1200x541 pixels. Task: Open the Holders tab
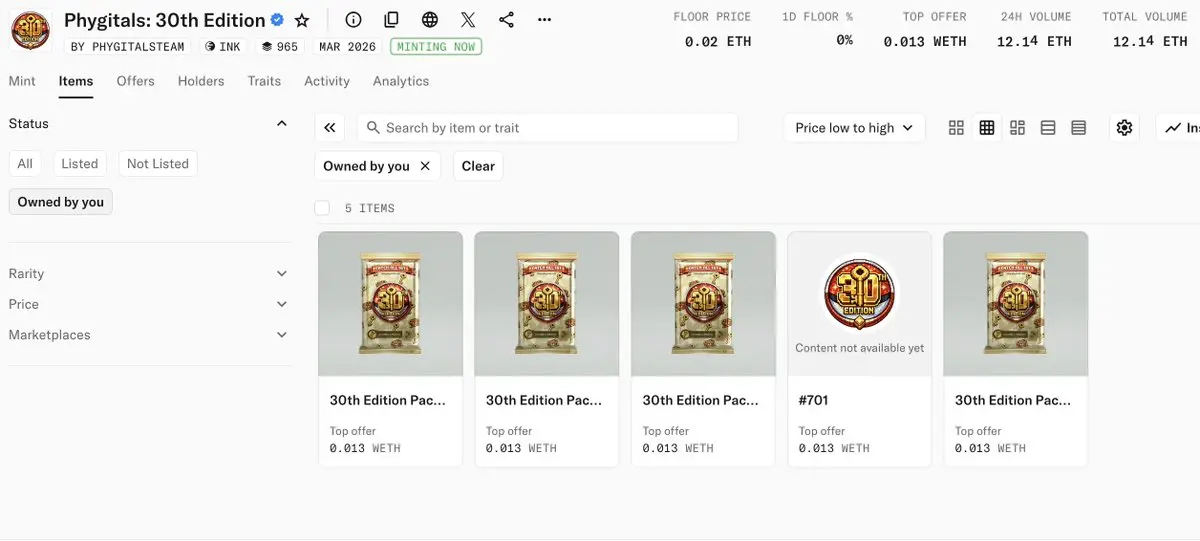pyautogui.click(x=201, y=81)
